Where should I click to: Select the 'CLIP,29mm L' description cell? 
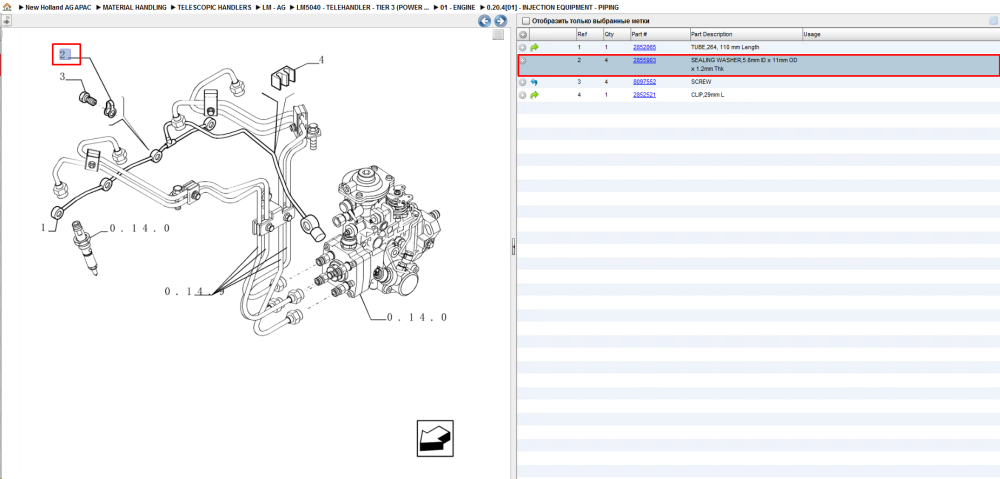coord(708,94)
